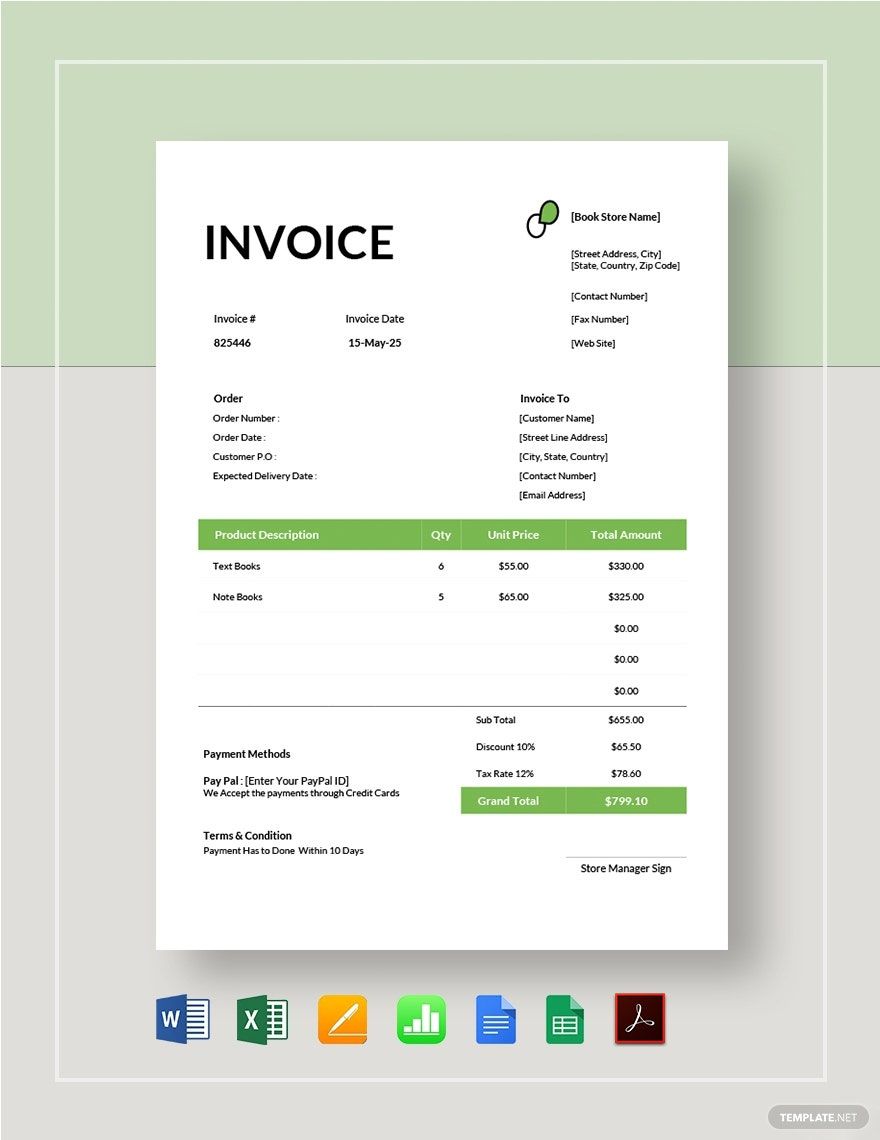Click the green bean store logo
The image size is (880, 1140).
(541, 219)
